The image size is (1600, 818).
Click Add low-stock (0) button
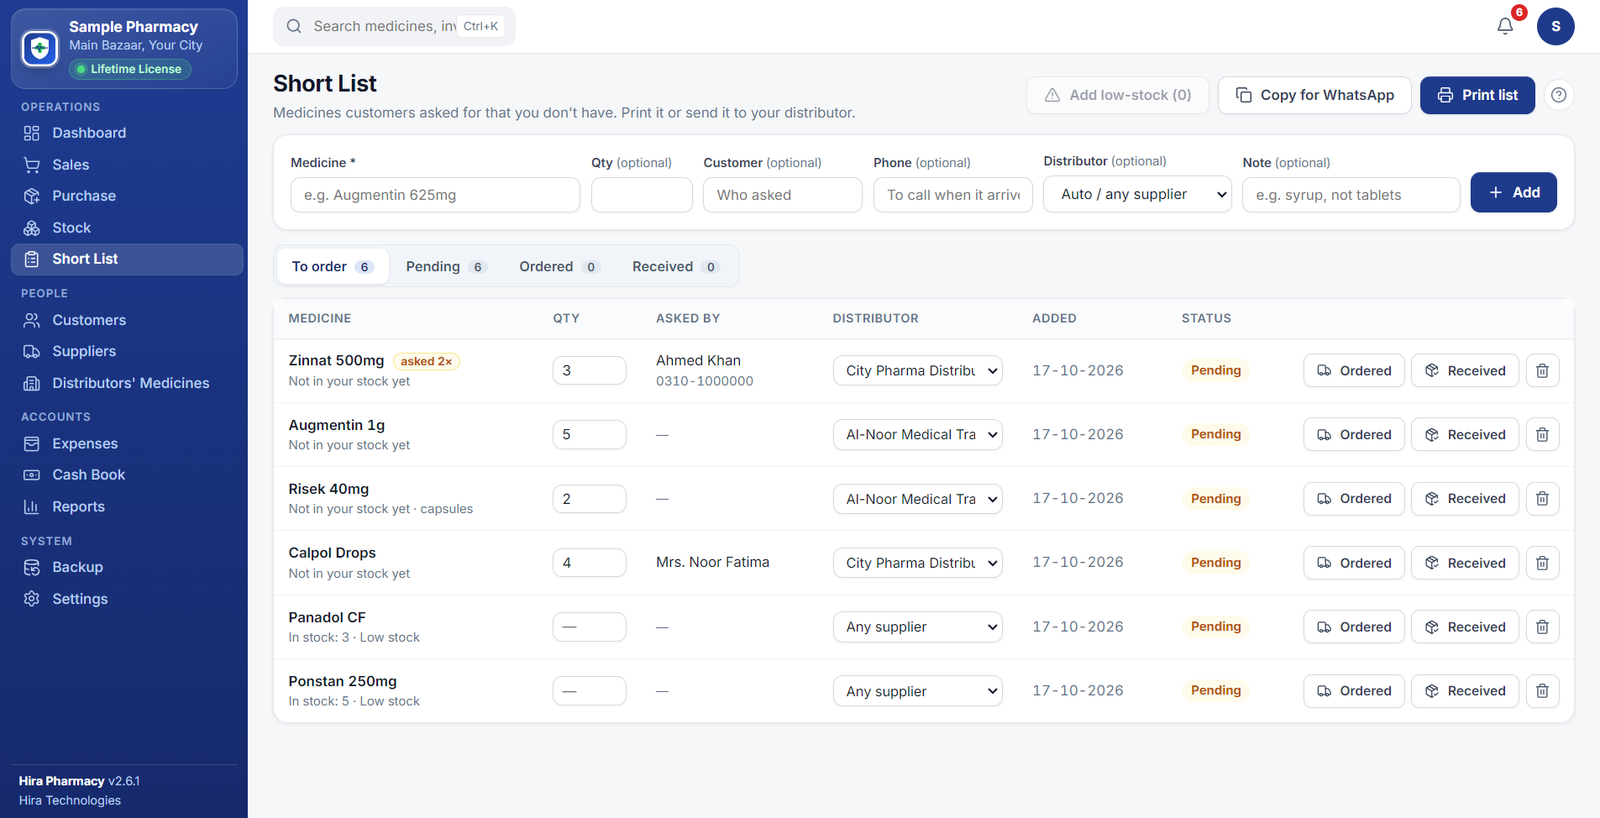point(1117,95)
